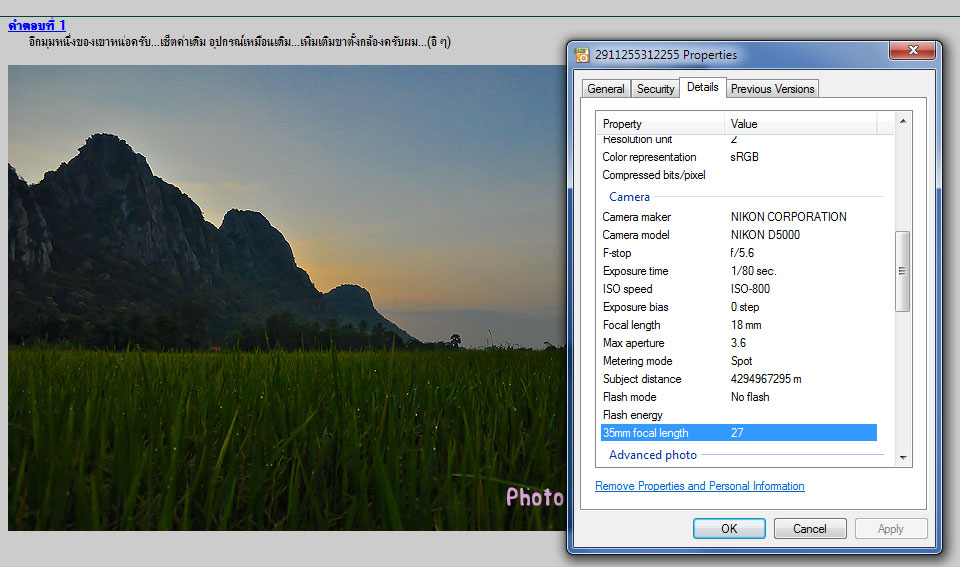Click the ISO speed value ISO-800

click(x=750, y=289)
